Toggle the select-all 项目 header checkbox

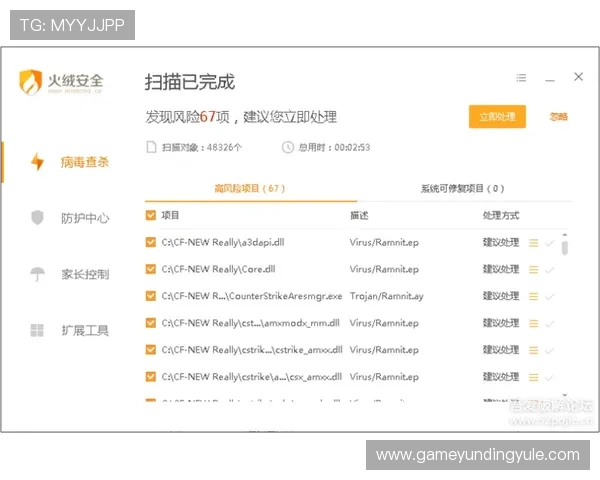[151, 215]
